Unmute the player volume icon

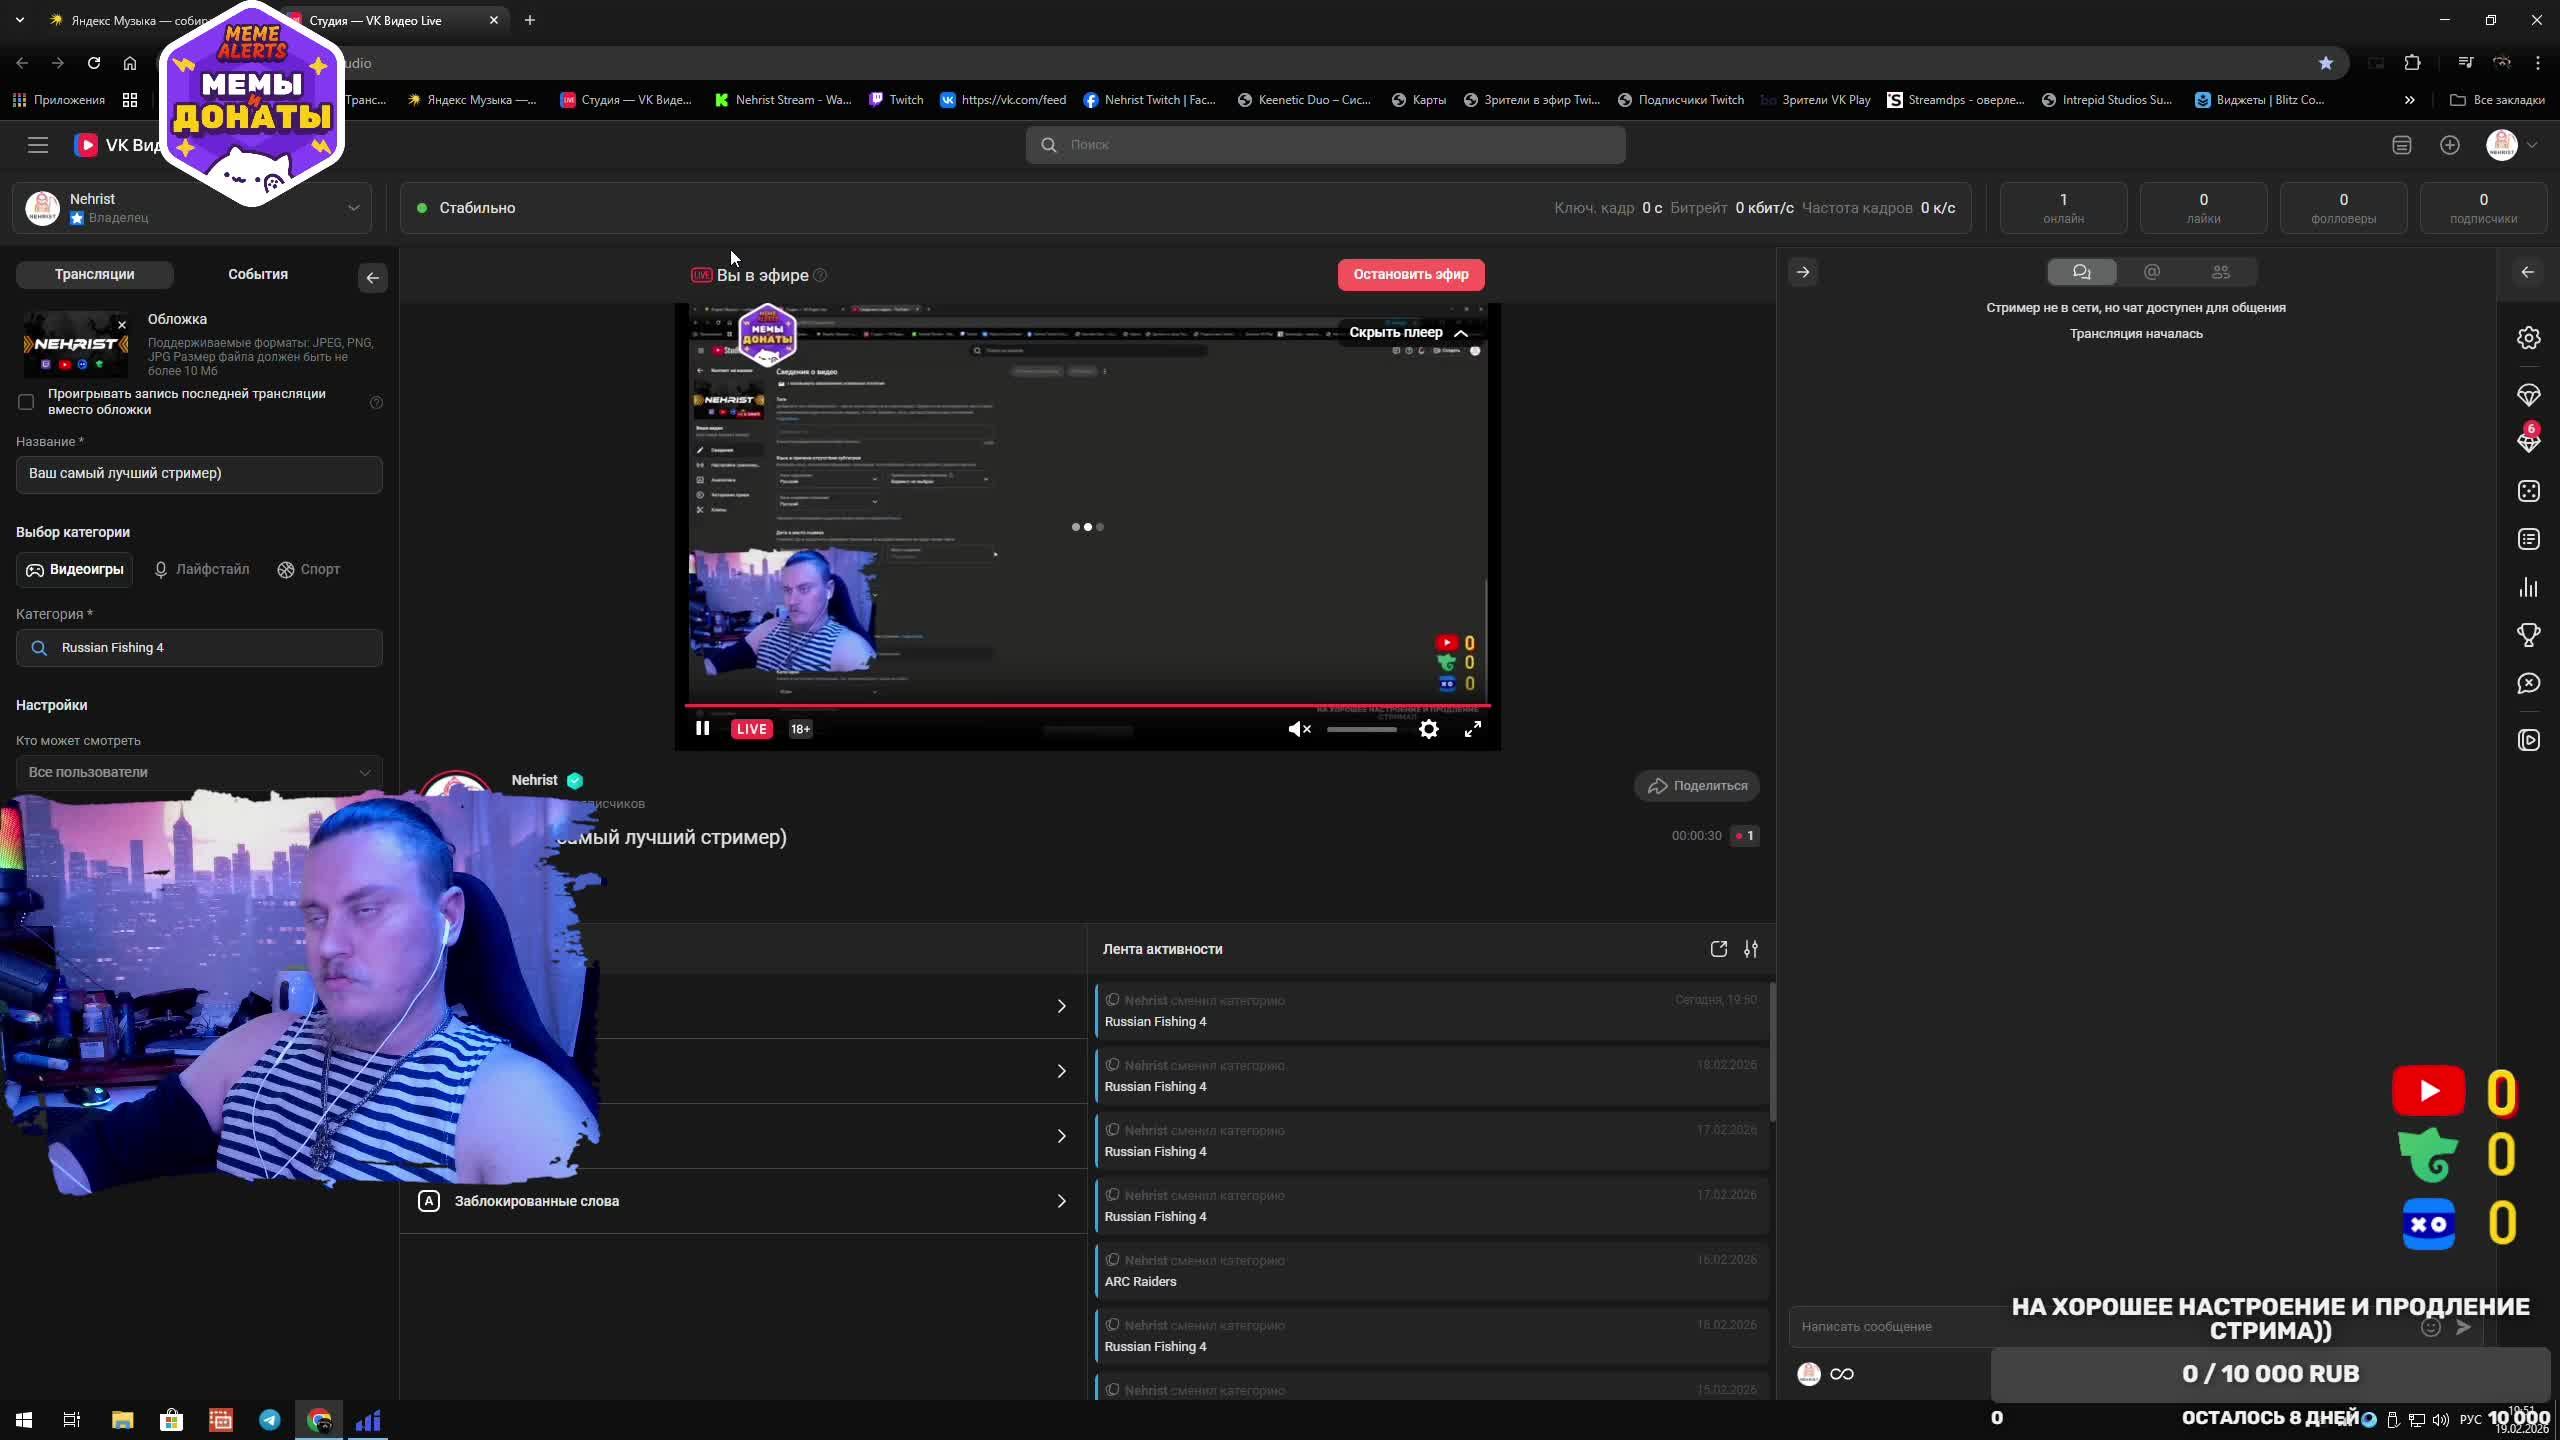click(1299, 730)
